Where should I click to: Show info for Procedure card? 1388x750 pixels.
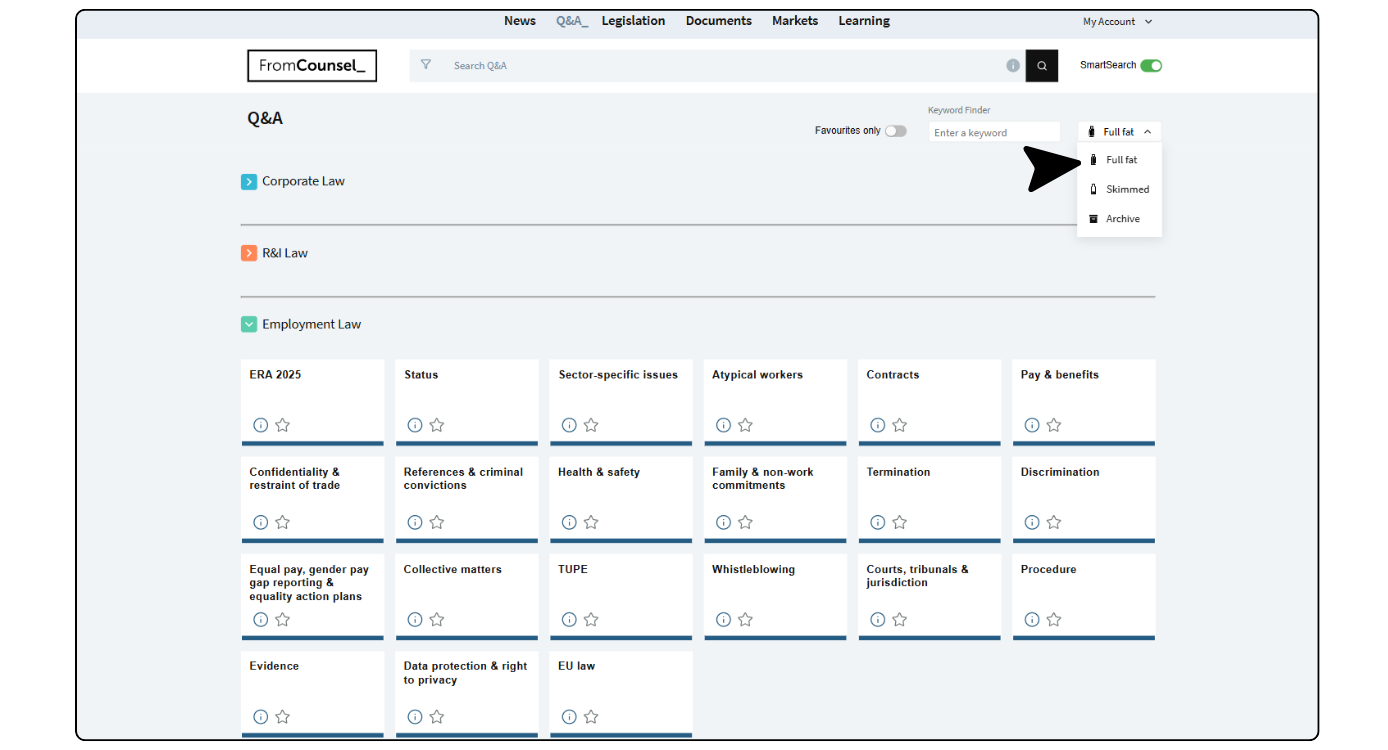pos(1032,619)
